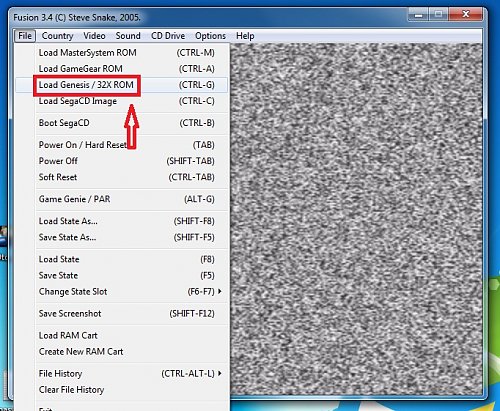Image resolution: width=500 pixels, height=411 pixels.
Task: Open the CD Drive menu
Action: pyautogui.click(x=168, y=36)
